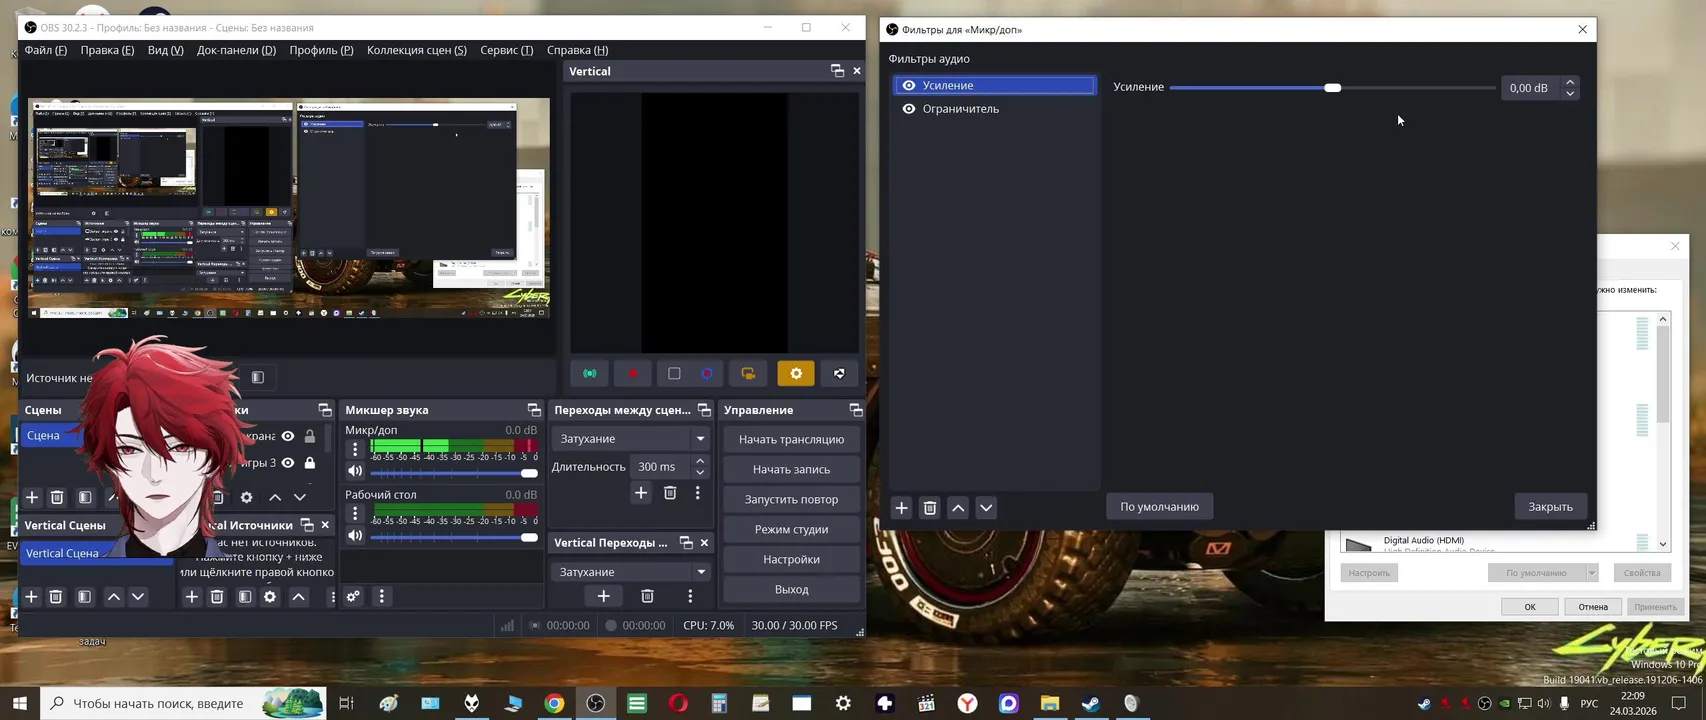
Task: Open the Вид menu
Action: coord(166,50)
